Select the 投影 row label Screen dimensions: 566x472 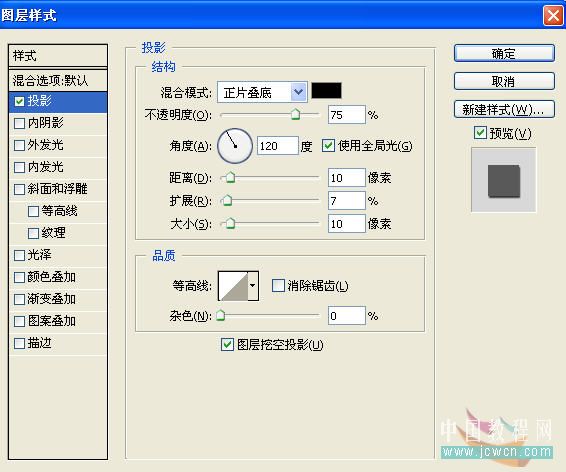pyautogui.click(x=39, y=101)
